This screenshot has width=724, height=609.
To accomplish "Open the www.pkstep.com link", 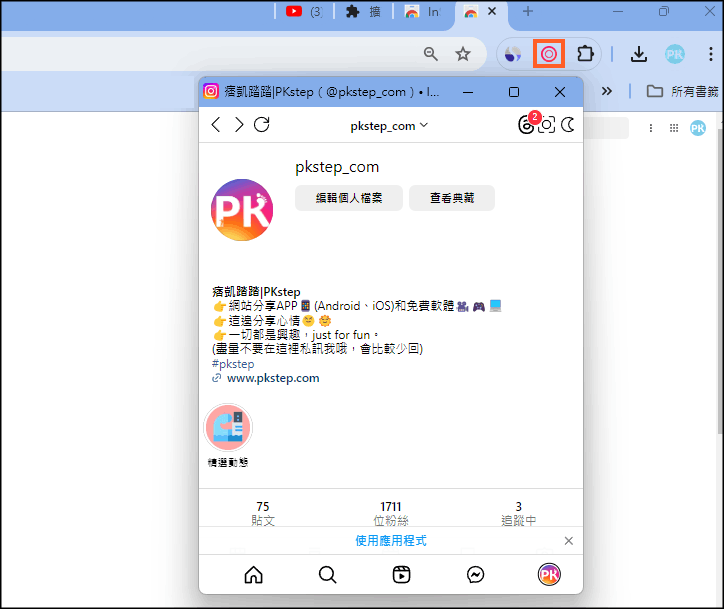I will tap(273, 378).
